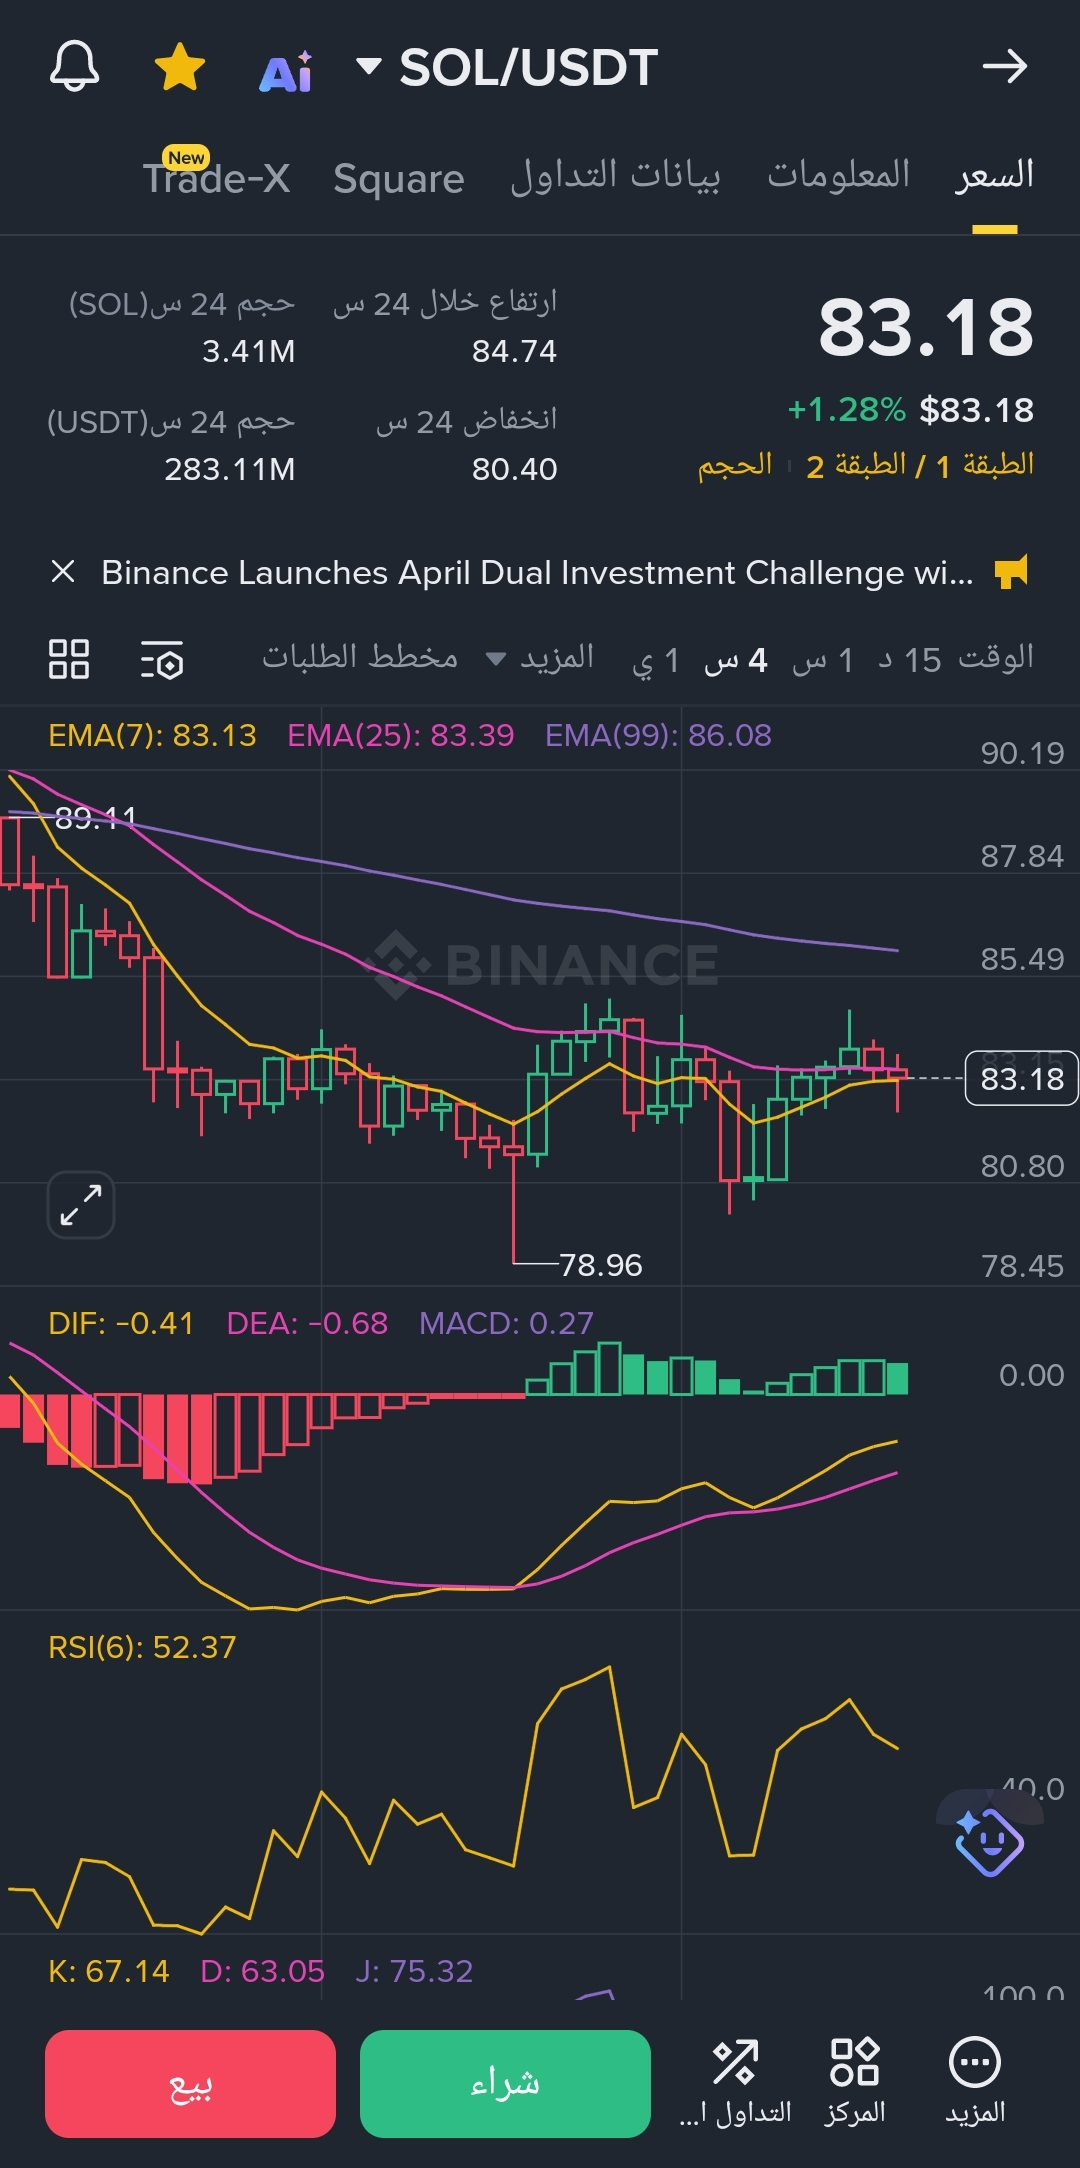This screenshot has height=2168, width=1080.
Task: Switch to the Square tab
Action: click(x=399, y=178)
